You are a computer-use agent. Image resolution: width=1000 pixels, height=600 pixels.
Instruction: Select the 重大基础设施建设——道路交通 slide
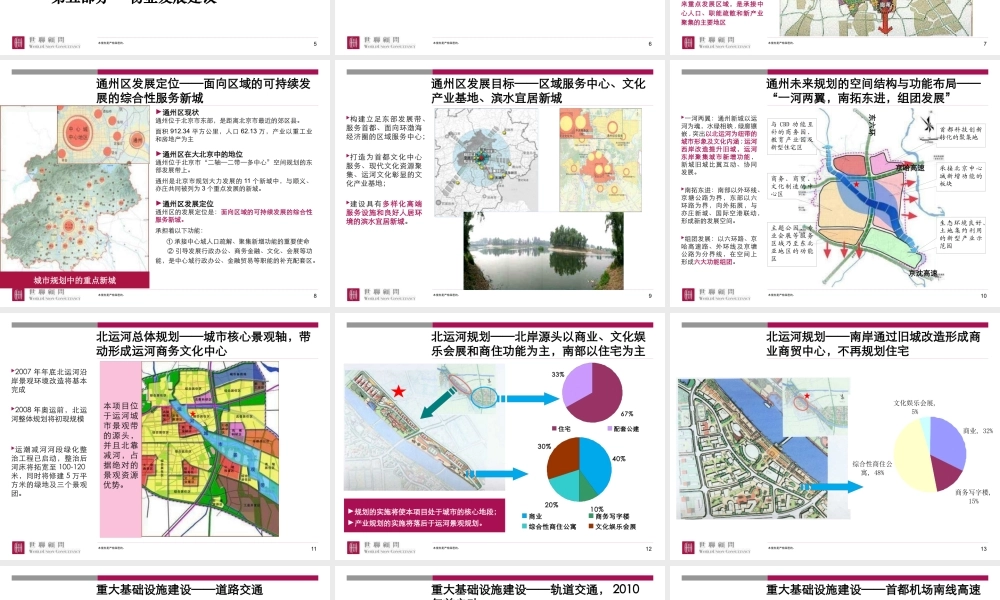(165, 583)
